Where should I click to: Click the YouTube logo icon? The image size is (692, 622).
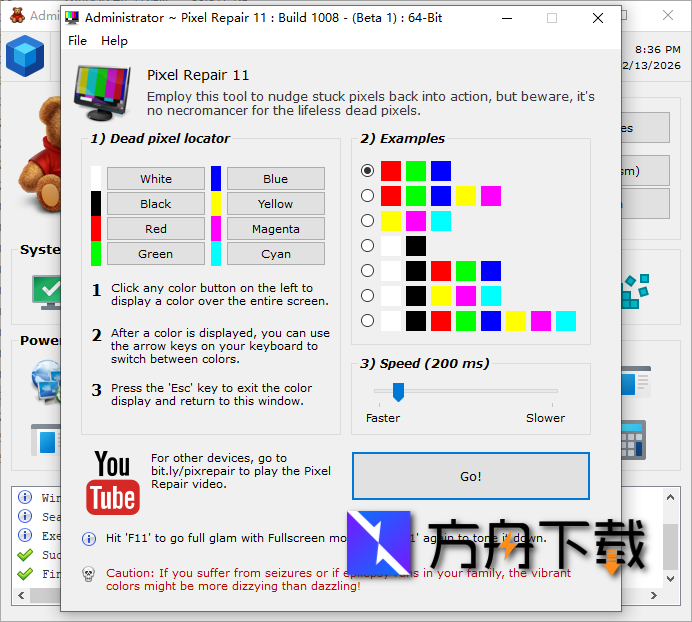point(113,482)
